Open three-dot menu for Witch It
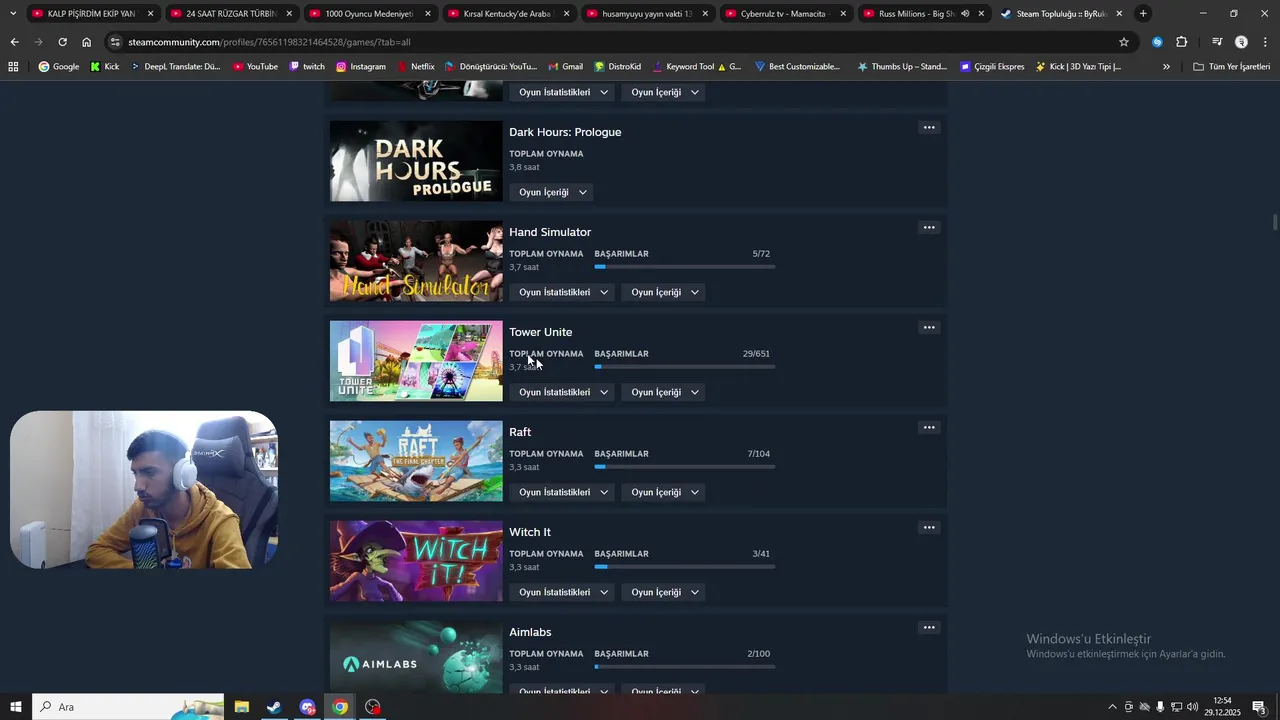The height and width of the screenshot is (720, 1280). pos(929,528)
